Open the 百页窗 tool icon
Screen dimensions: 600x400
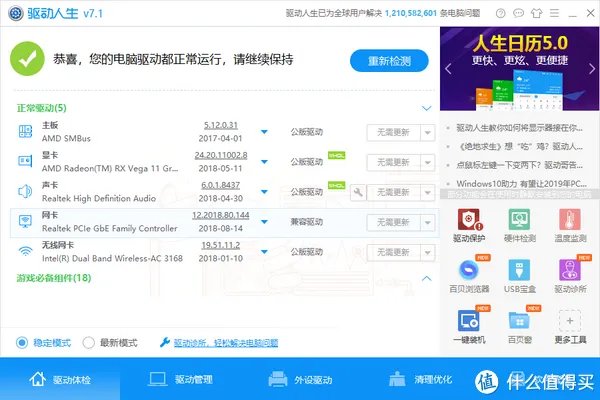pos(519,321)
